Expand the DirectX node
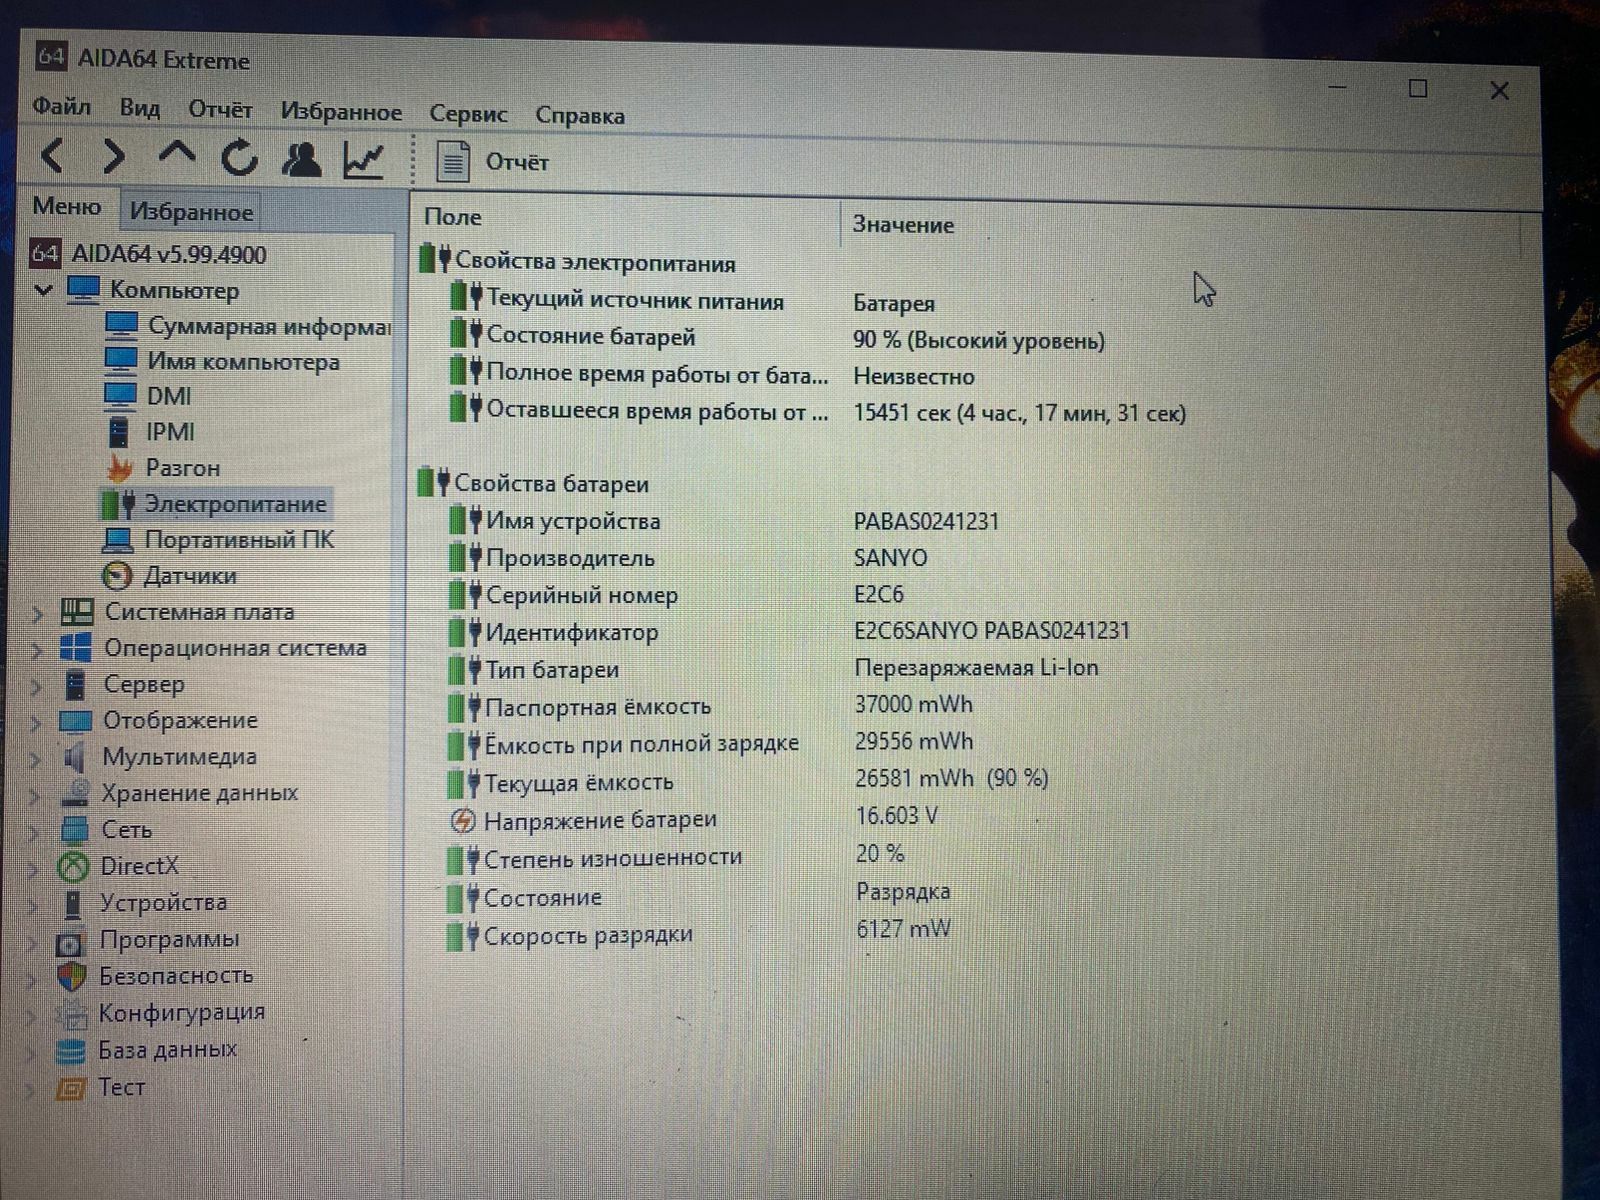 click(x=35, y=869)
